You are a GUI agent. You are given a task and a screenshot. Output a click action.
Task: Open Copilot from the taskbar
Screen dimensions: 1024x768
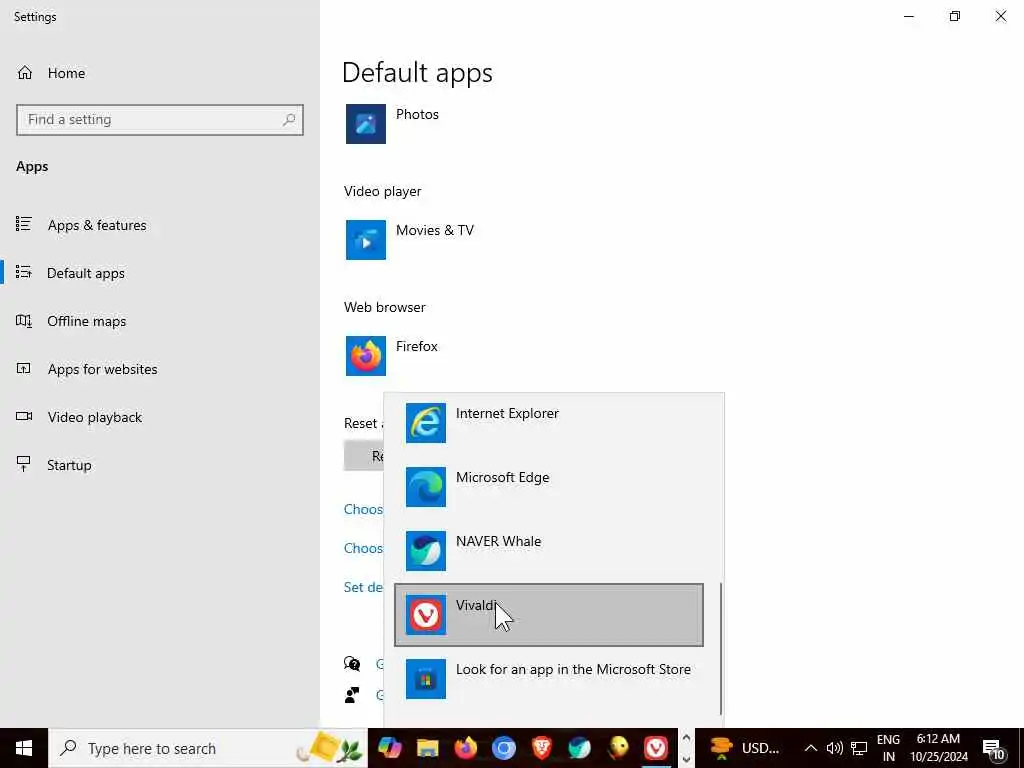point(389,748)
